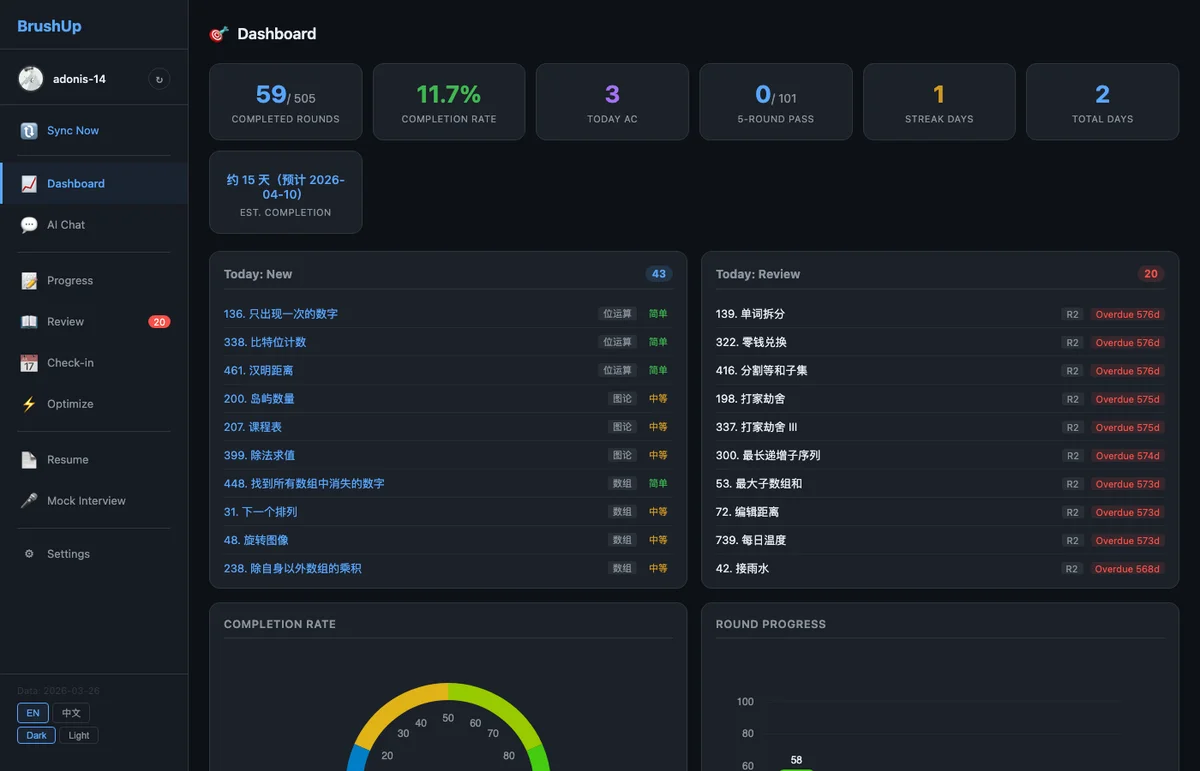This screenshot has width=1200, height=771.
Task: Click the Sync Now label
Action: click(73, 131)
